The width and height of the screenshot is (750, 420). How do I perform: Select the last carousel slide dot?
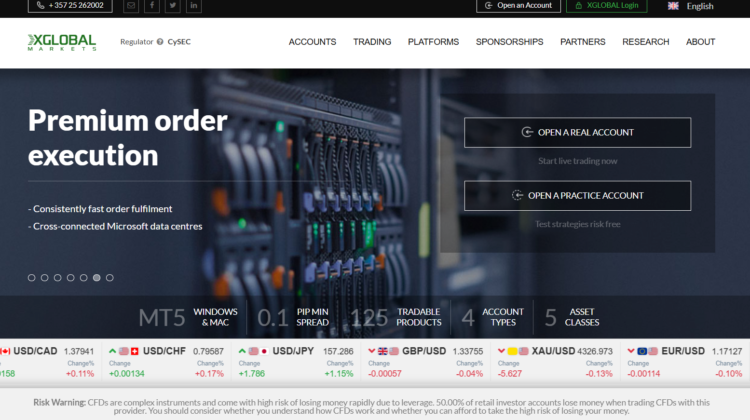click(x=110, y=277)
